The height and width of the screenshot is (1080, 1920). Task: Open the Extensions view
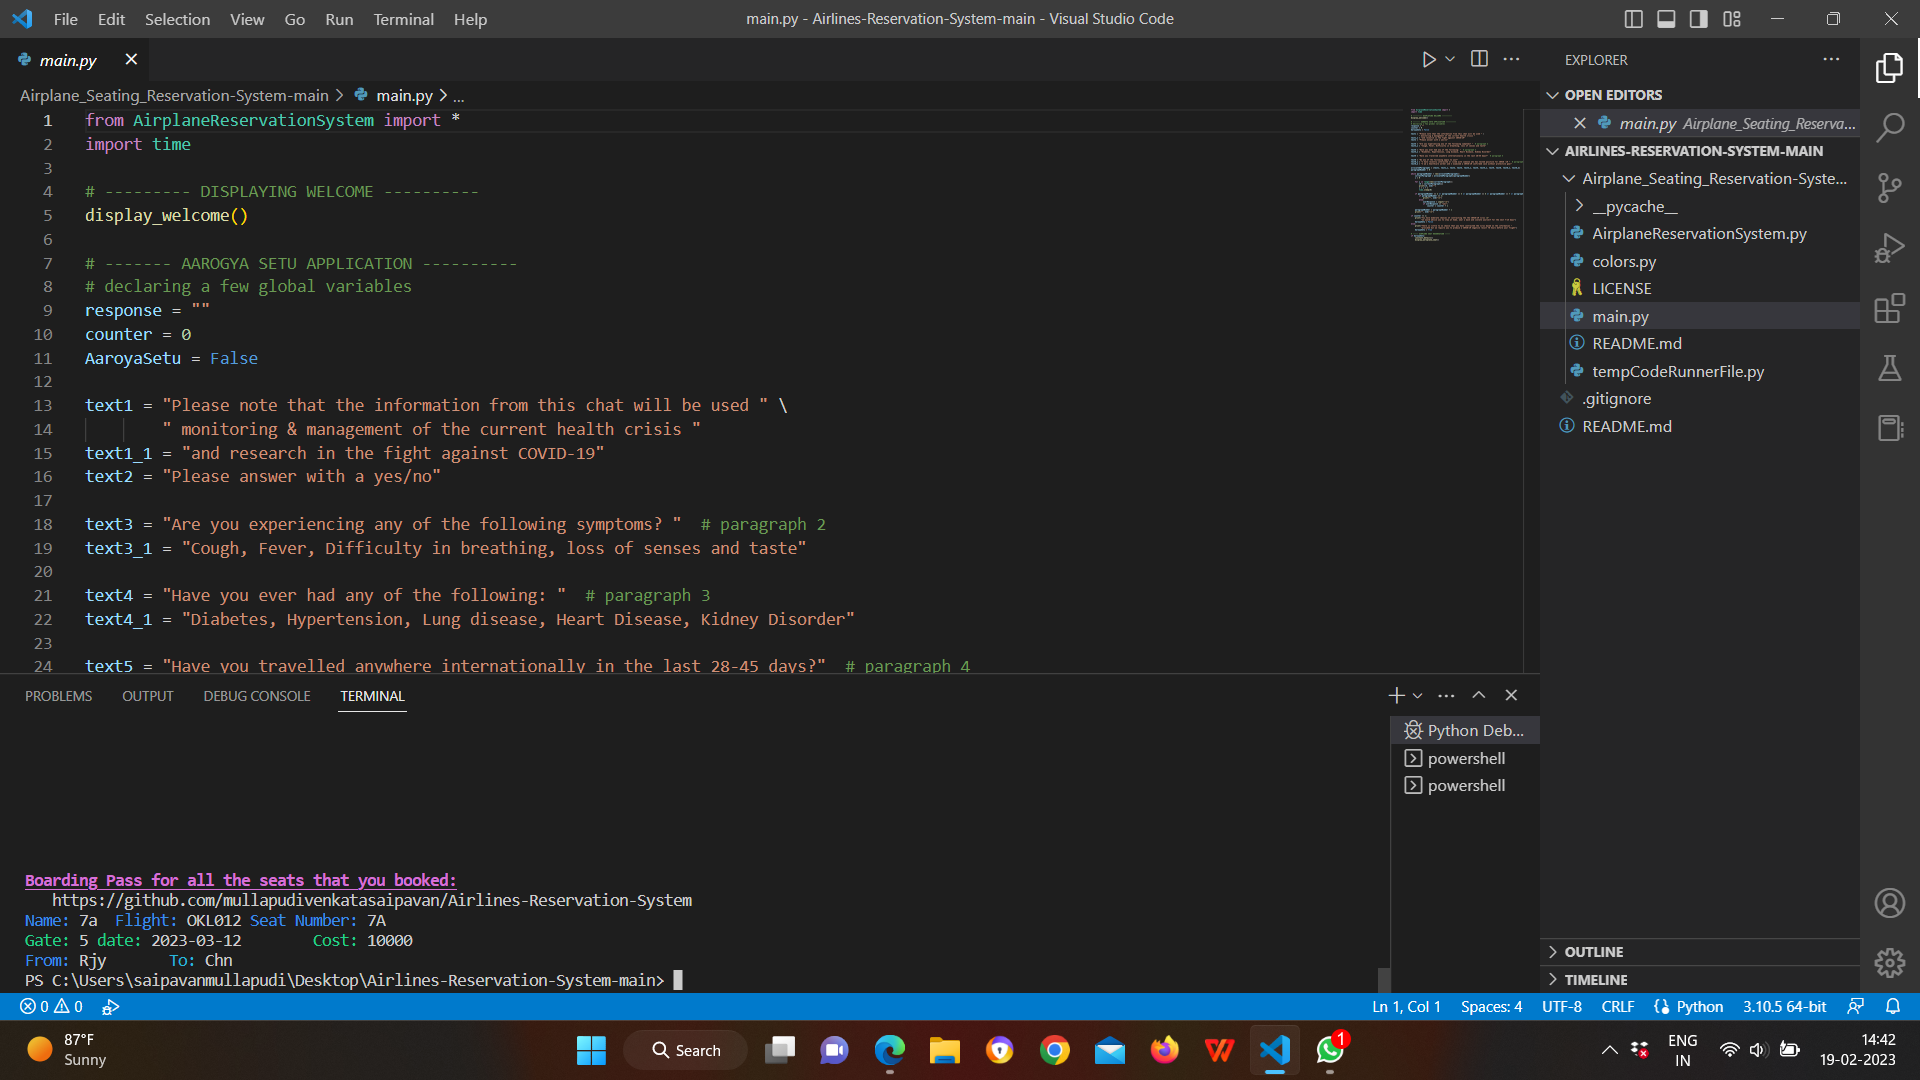[x=1889, y=308]
